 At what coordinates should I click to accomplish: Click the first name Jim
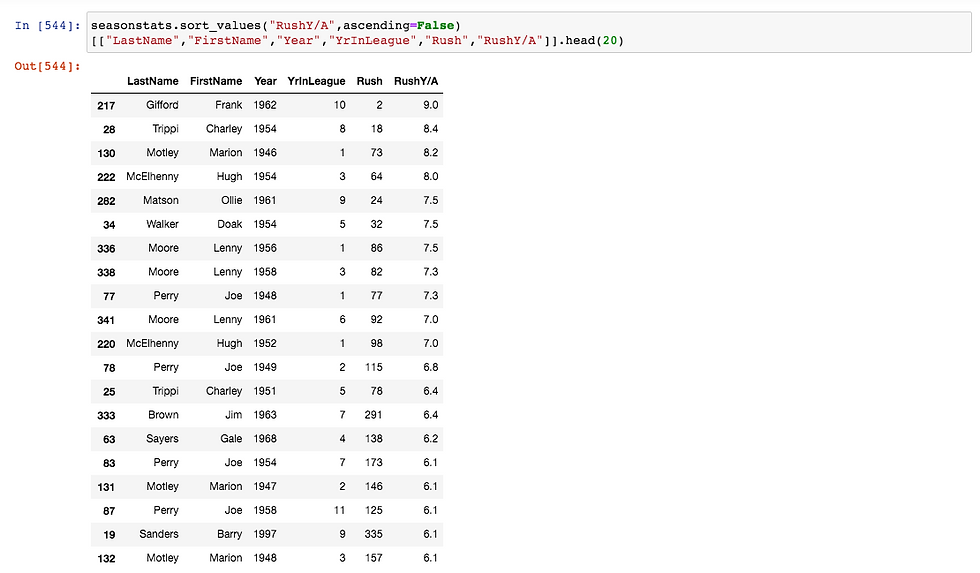[234, 415]
